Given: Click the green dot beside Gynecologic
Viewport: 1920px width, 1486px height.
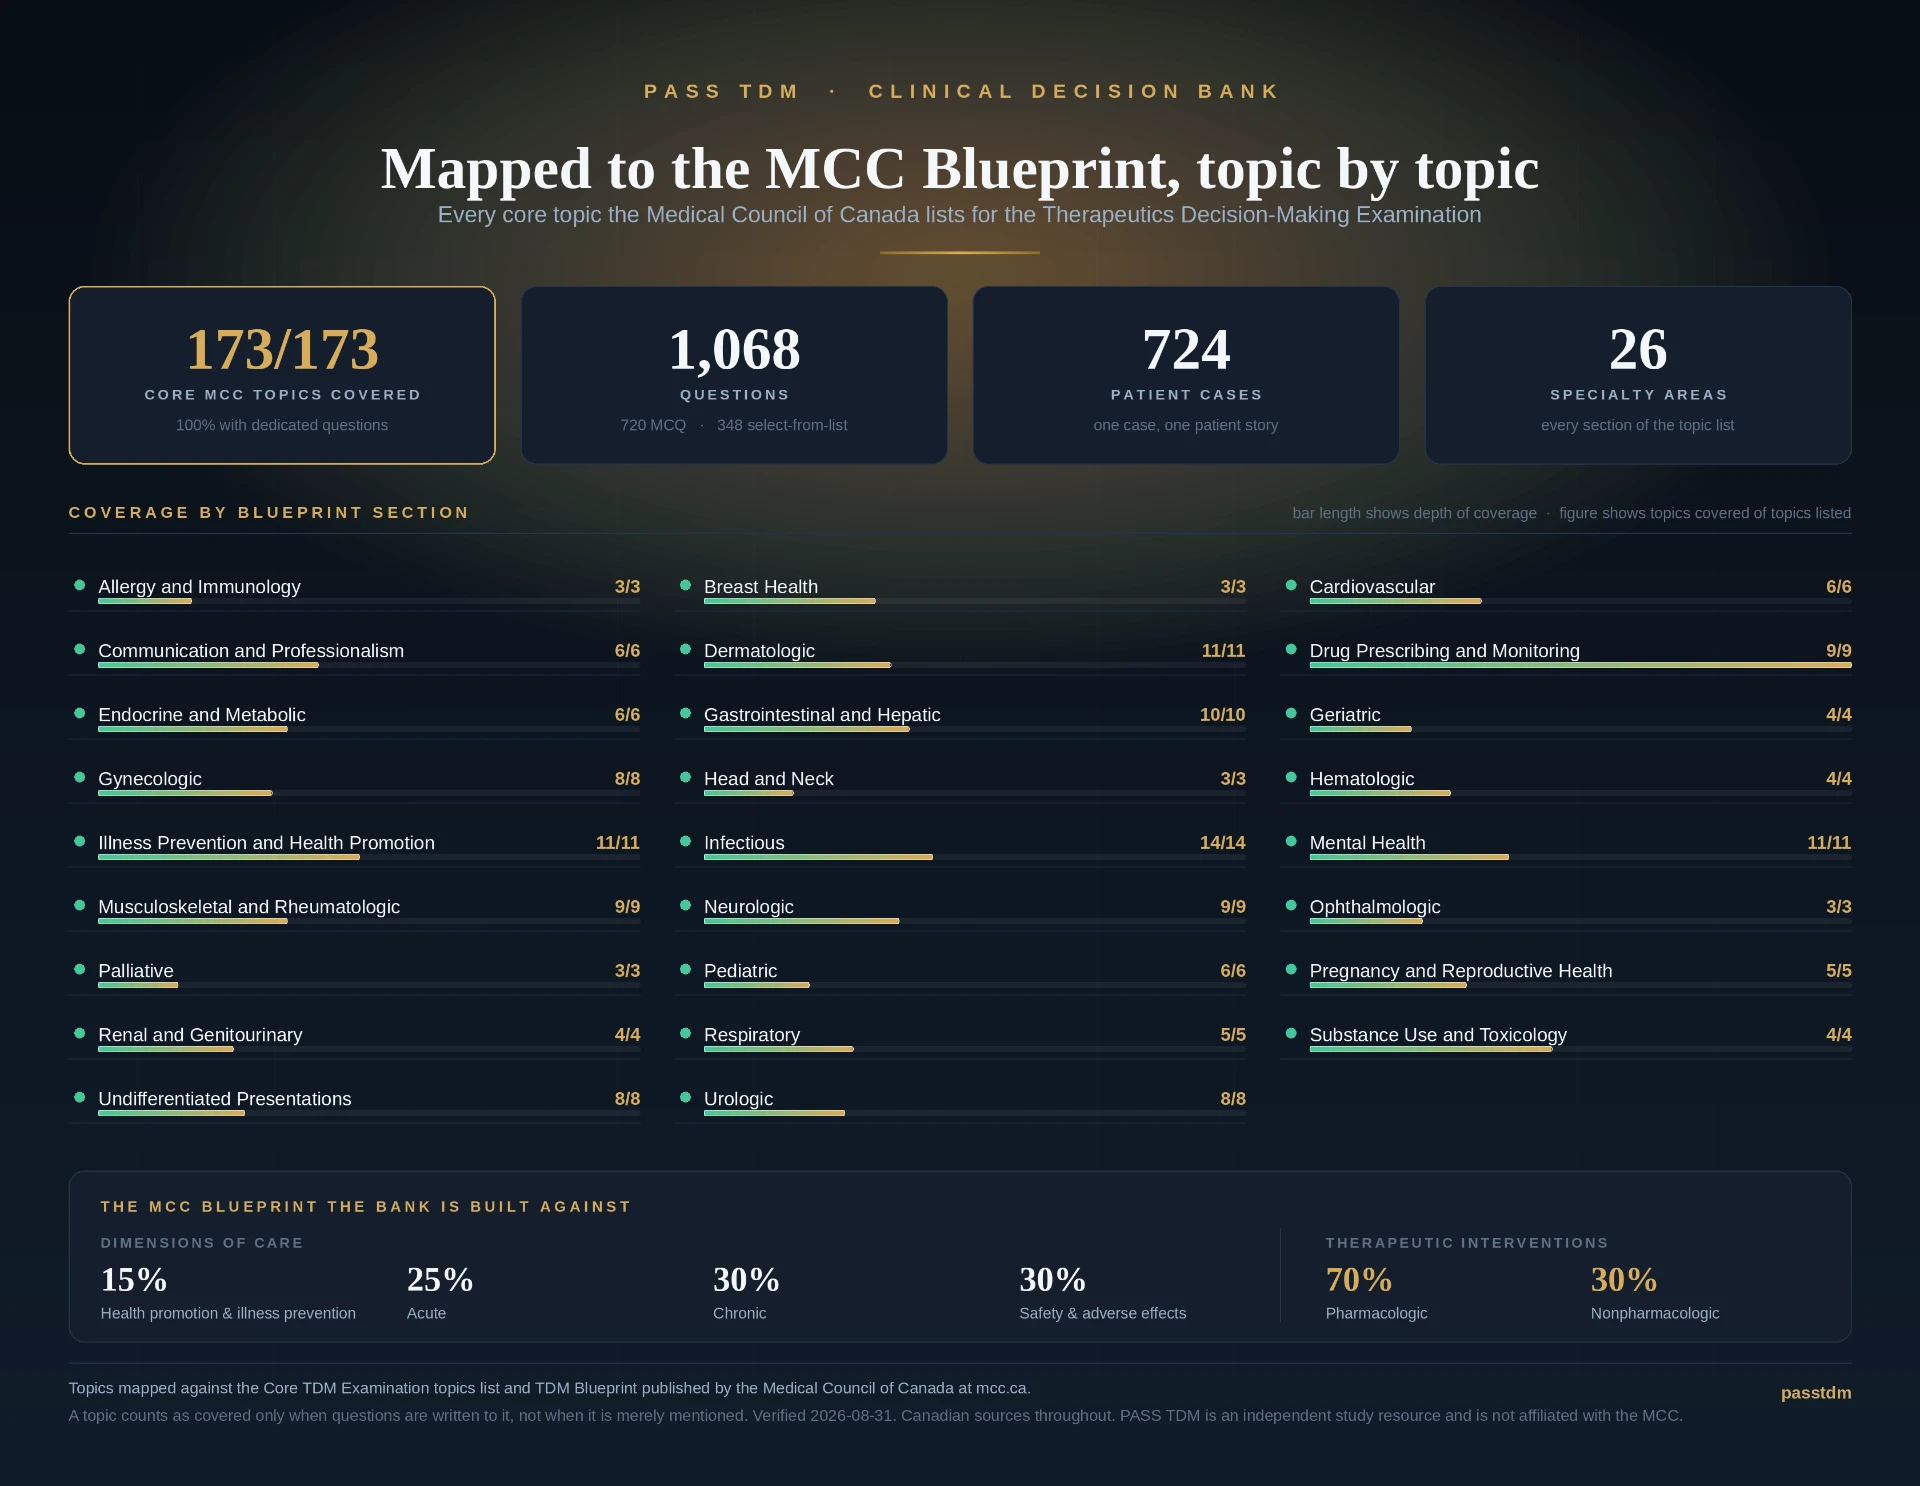Looking at the screenshot, I should 80,777.
